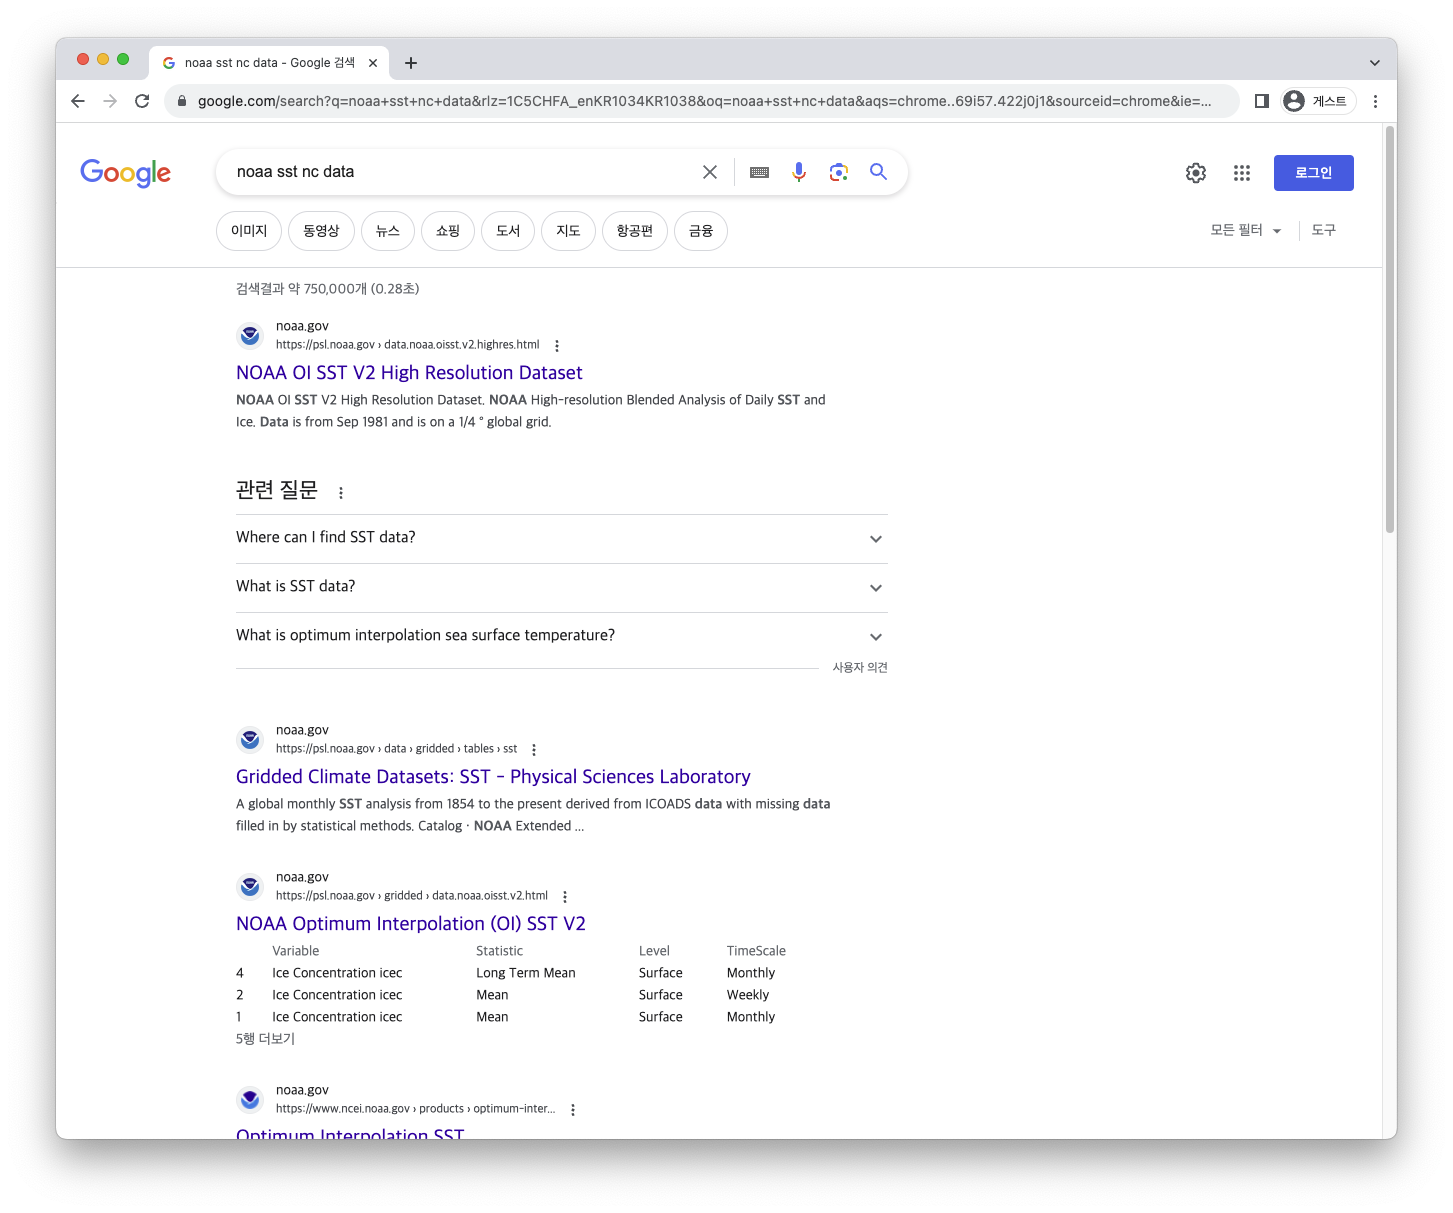Viewport: 1453px width, 1213px height.
Task: Switch to the 금융 results tab
Action: point(701,231)
